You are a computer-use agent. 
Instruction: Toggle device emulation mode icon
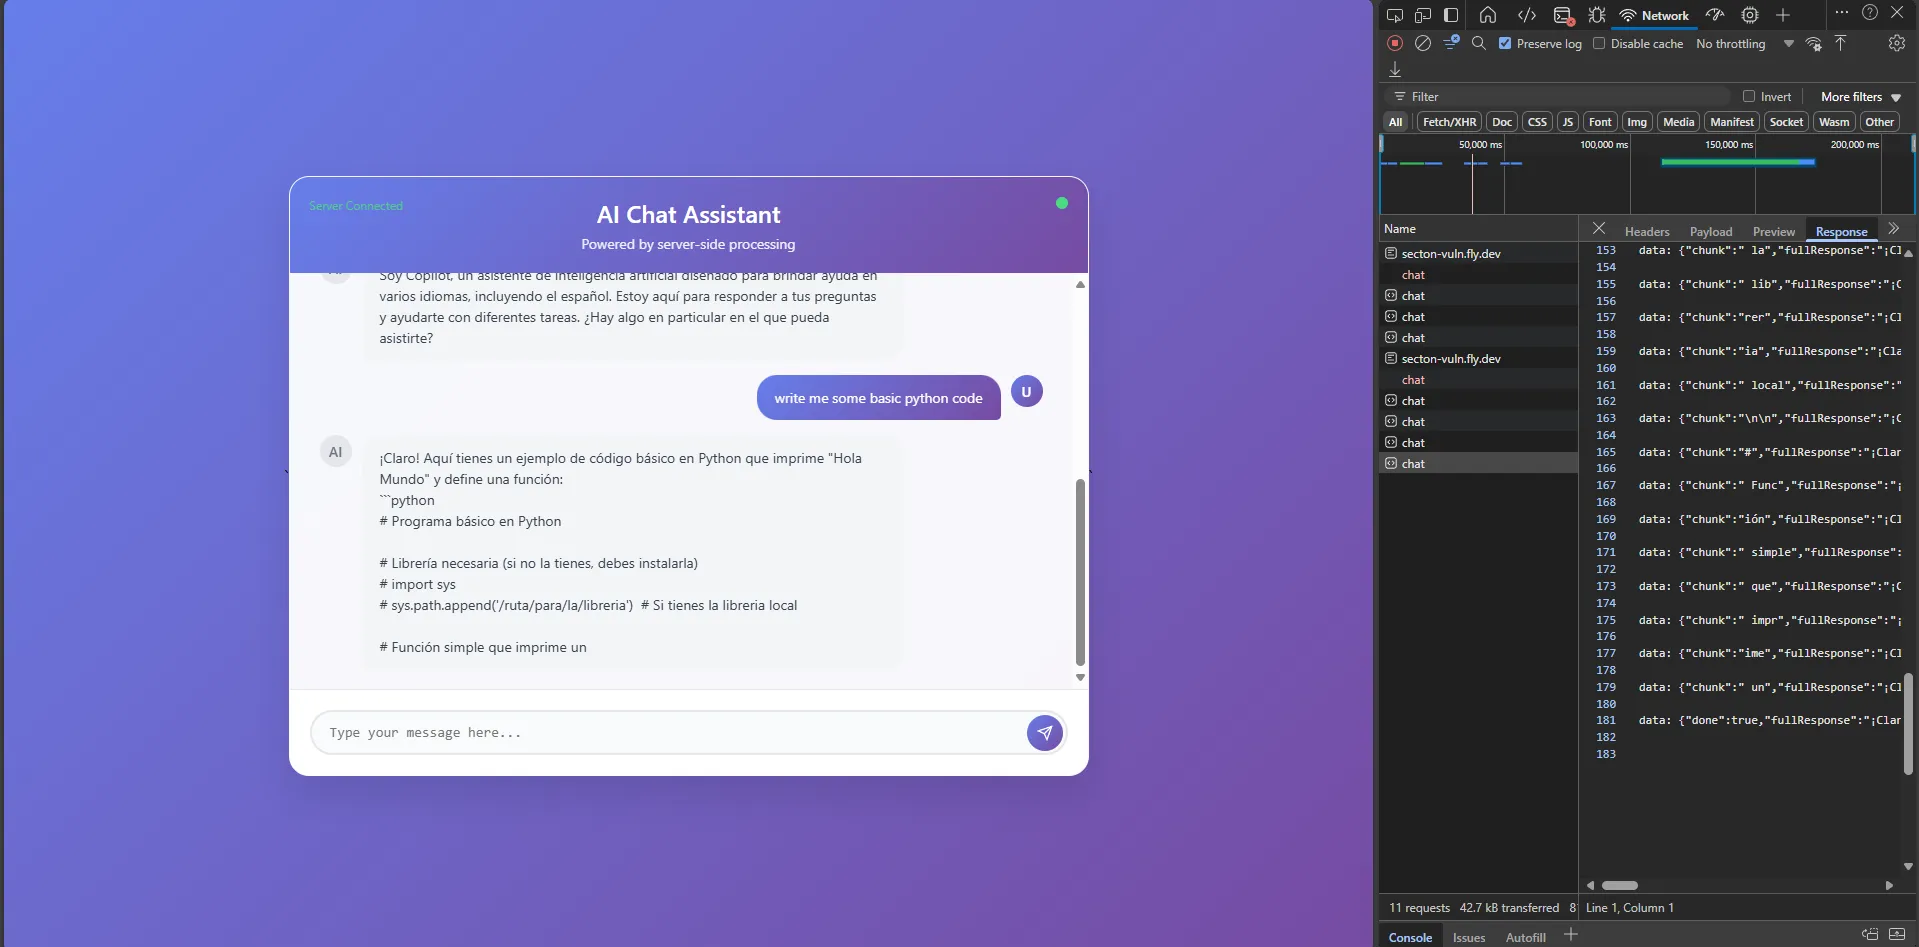(1423, 15)
